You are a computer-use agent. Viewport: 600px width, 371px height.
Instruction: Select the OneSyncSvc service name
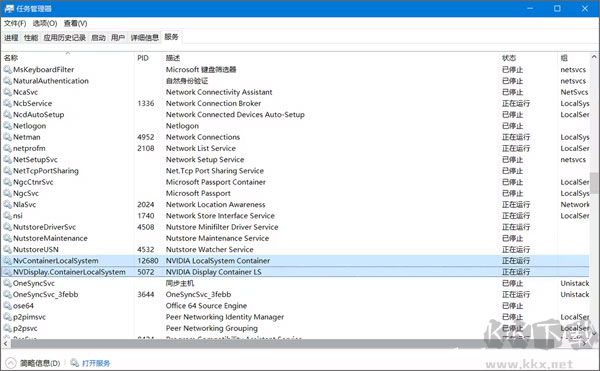(x=34, y=283)
